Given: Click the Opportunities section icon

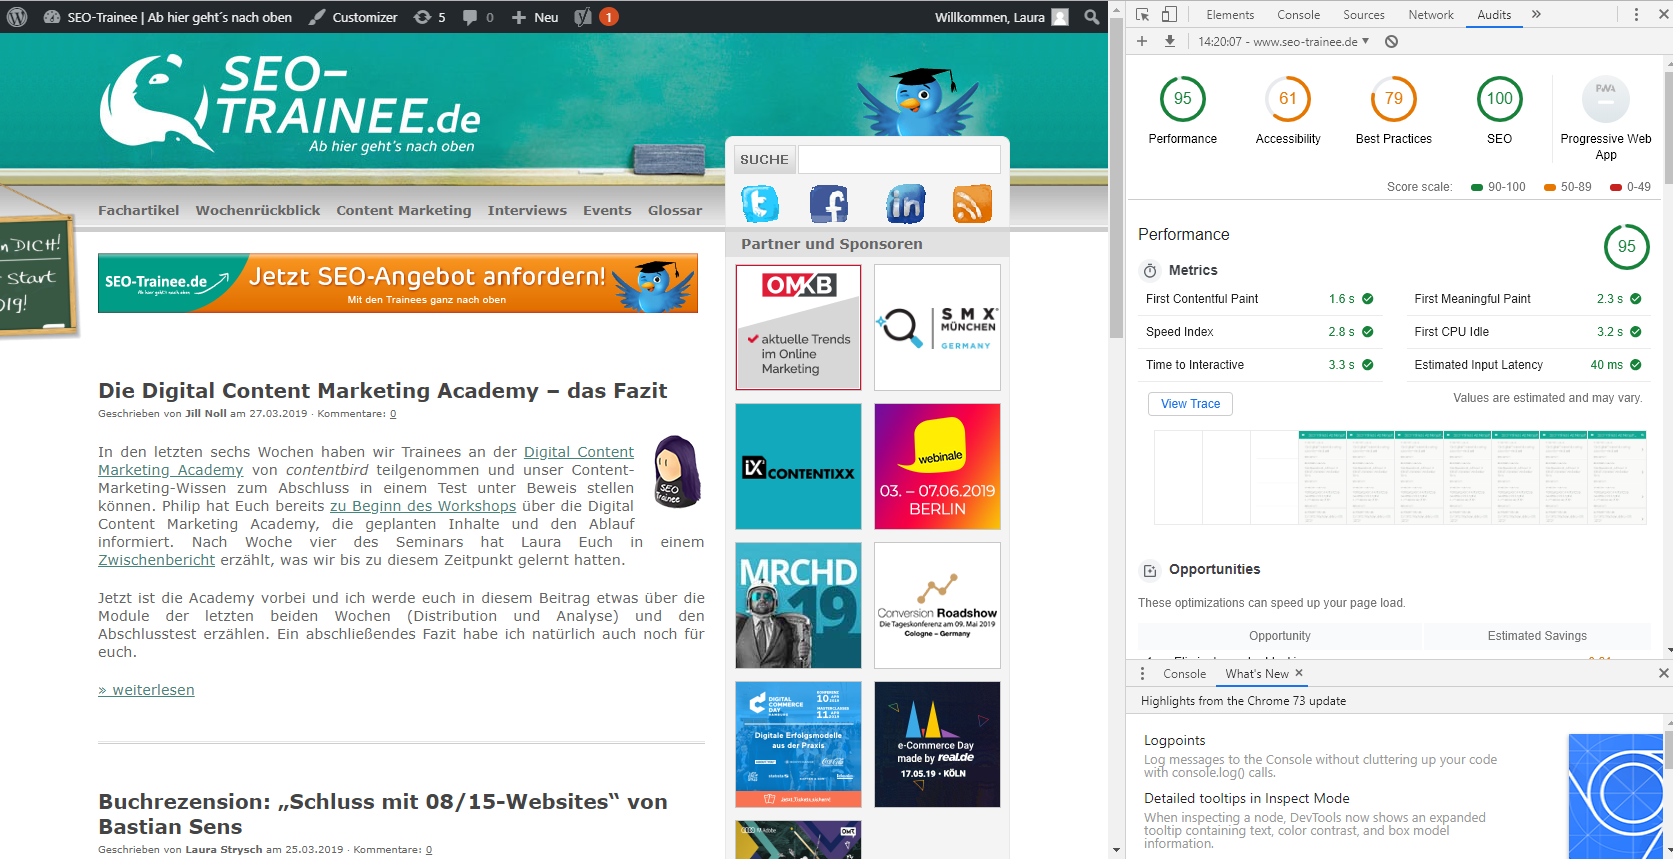Looking at the screenshot, I should pyautogui.click(x=1150, y=570).
